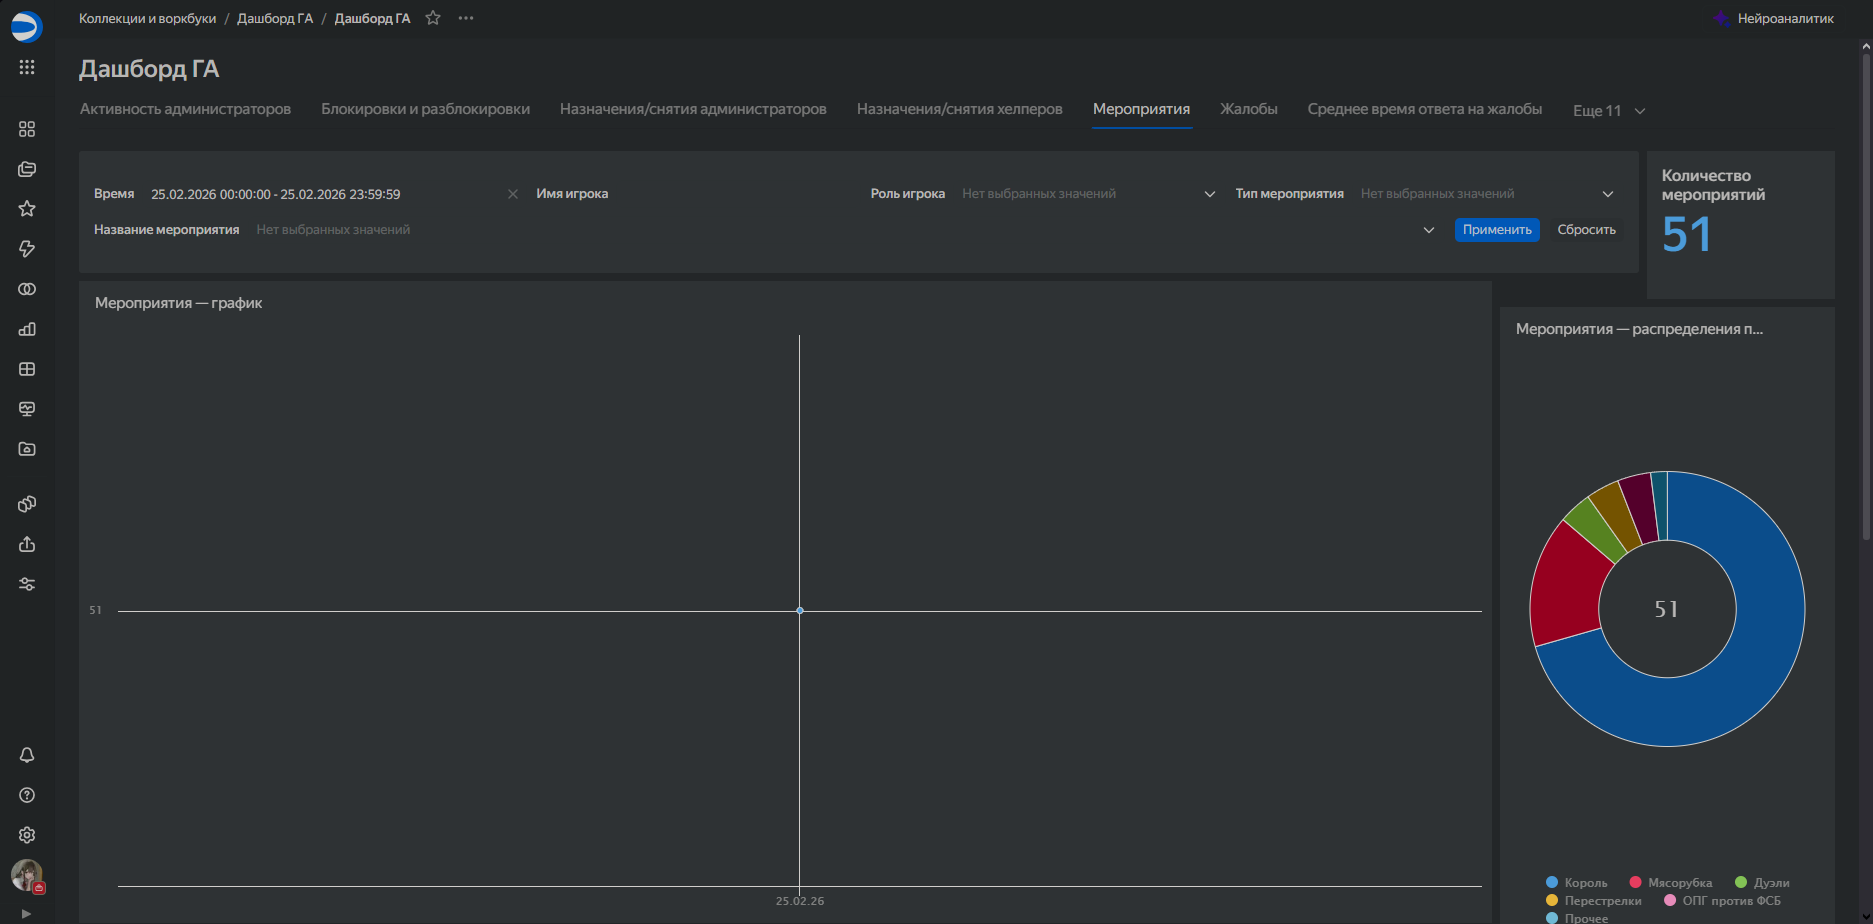Open Connections via the lightning bolt icon

coord(27,249)
